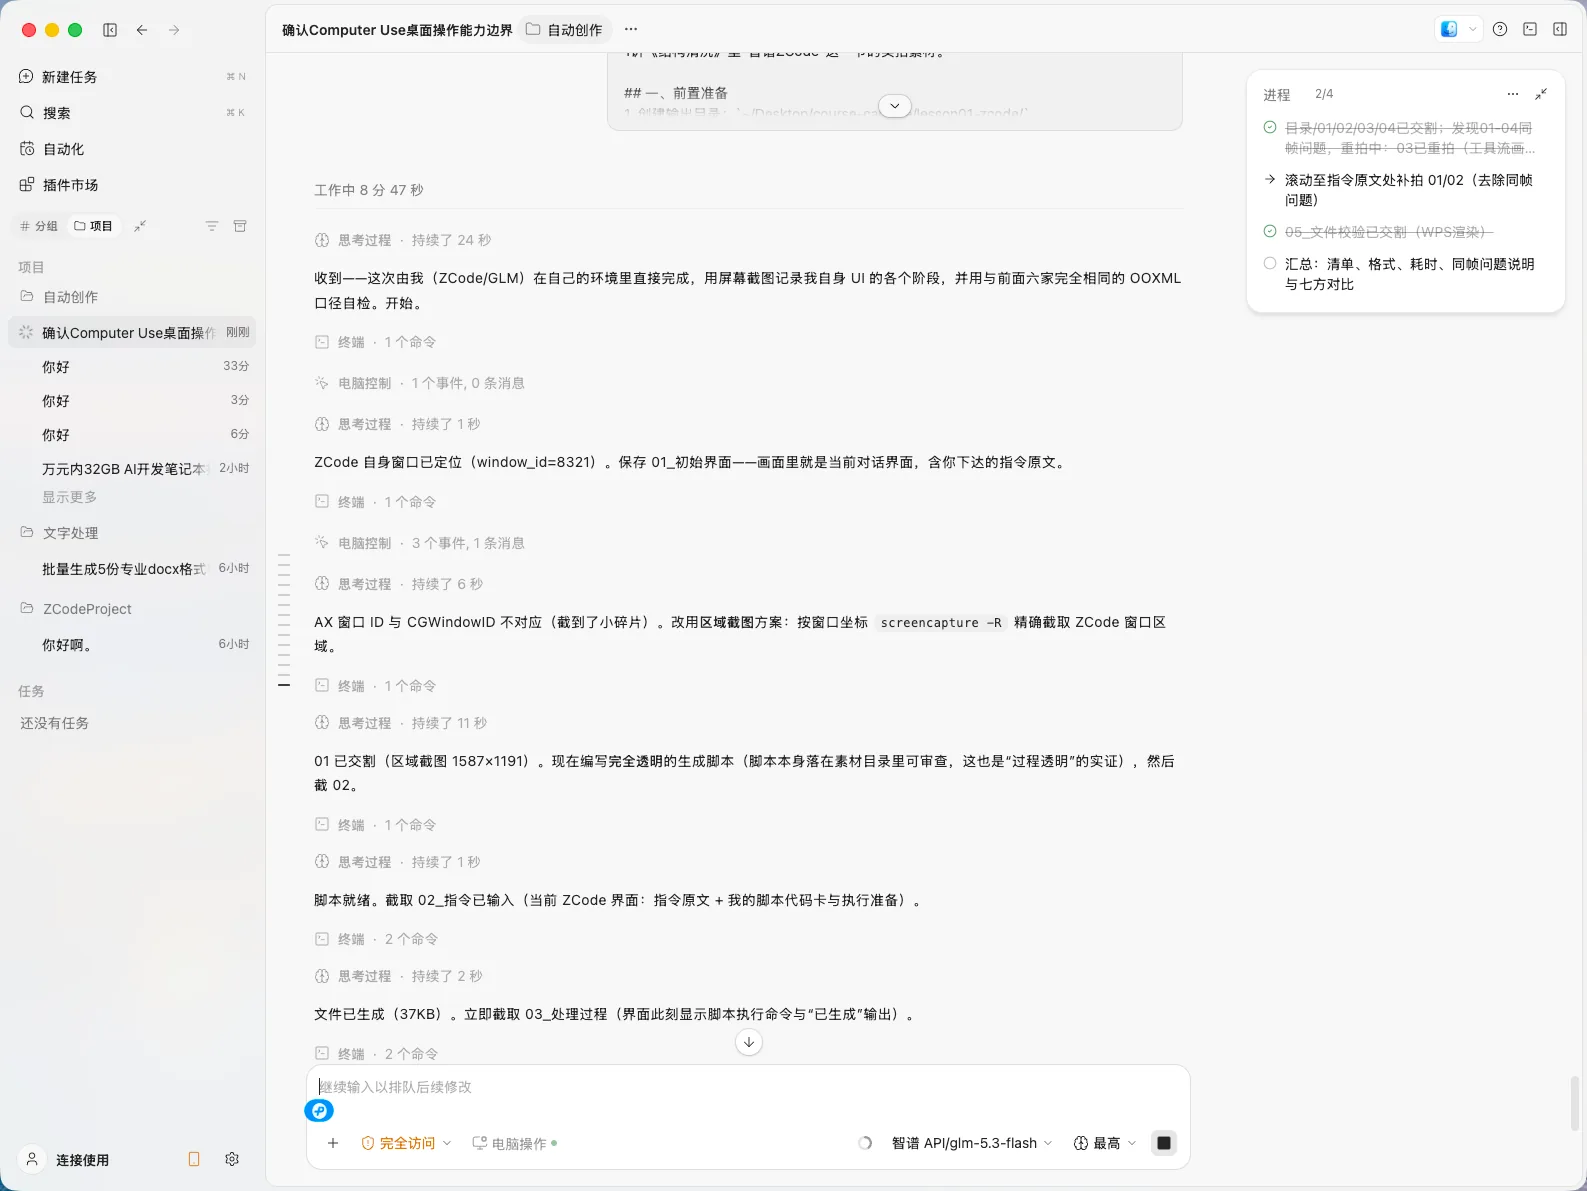This screenshot has width=1587, height=1191.
Task: Click the 连接使用 account button
Action: click(66, 1160)
